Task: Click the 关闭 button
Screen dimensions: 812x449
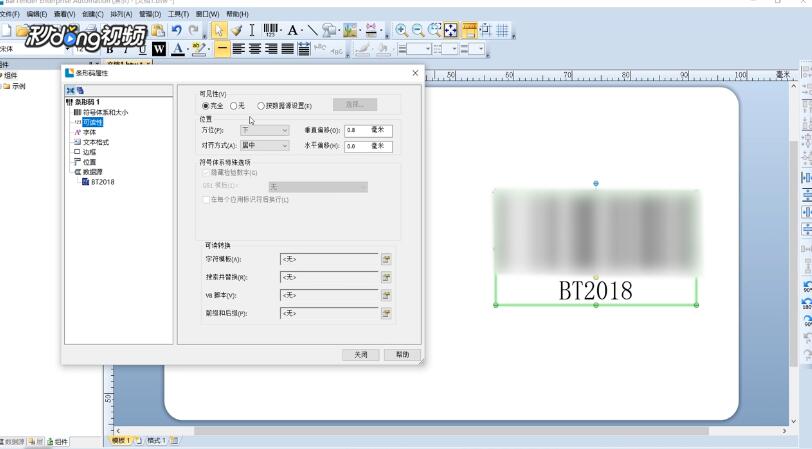Action: [x=361, y=355]
